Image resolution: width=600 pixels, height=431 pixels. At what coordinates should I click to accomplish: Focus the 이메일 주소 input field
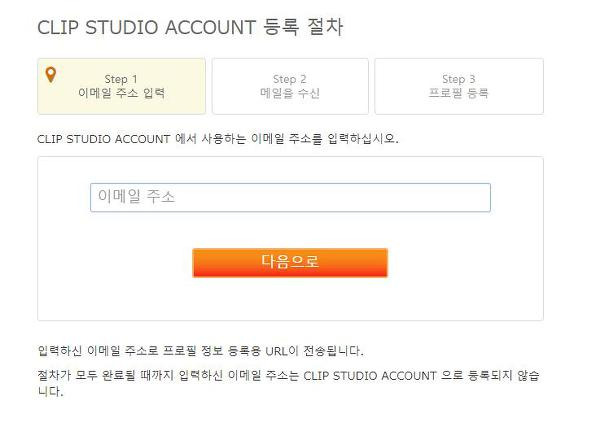point(290,198)
